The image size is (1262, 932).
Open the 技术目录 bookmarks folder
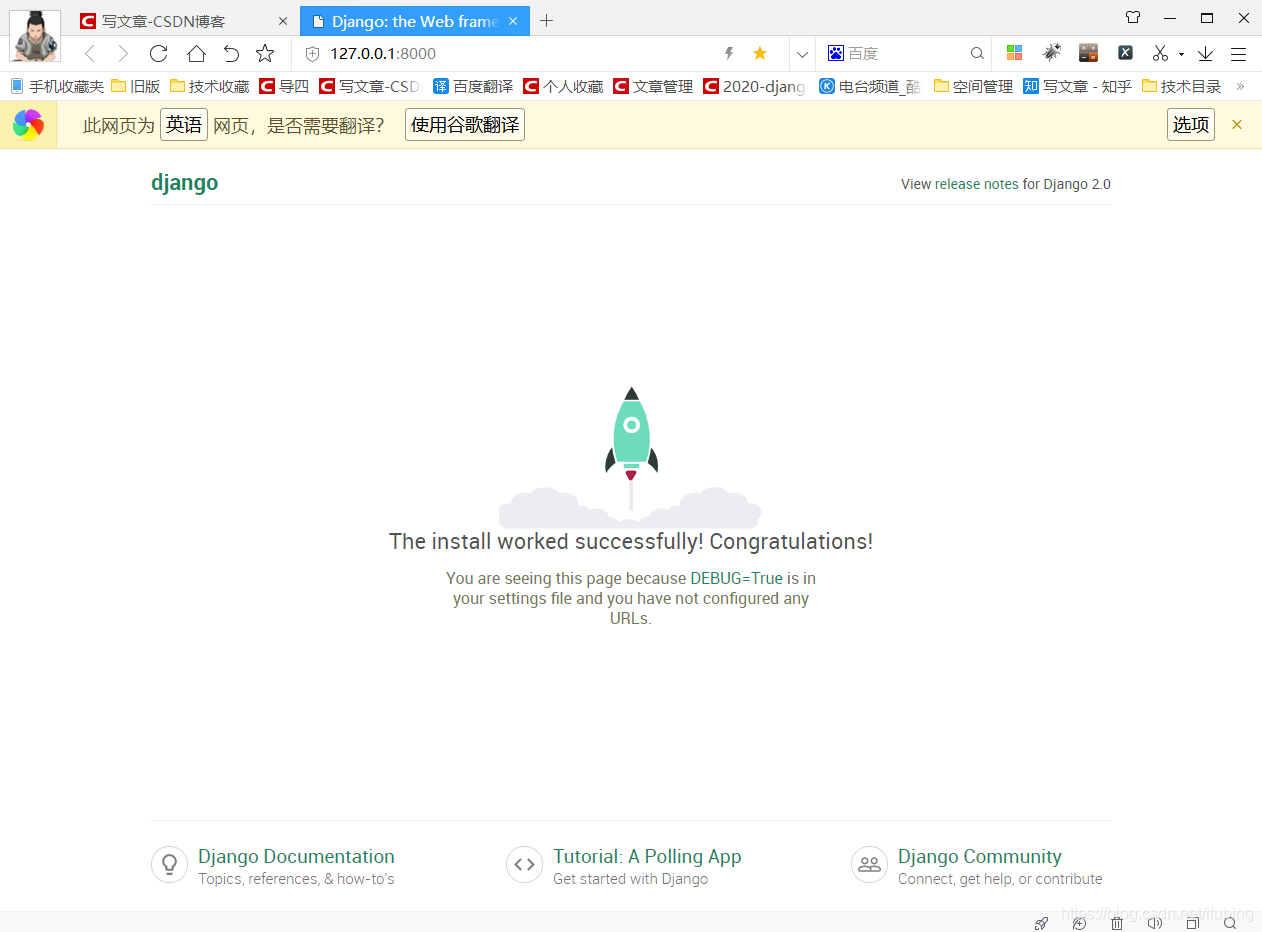point(1181,87)
